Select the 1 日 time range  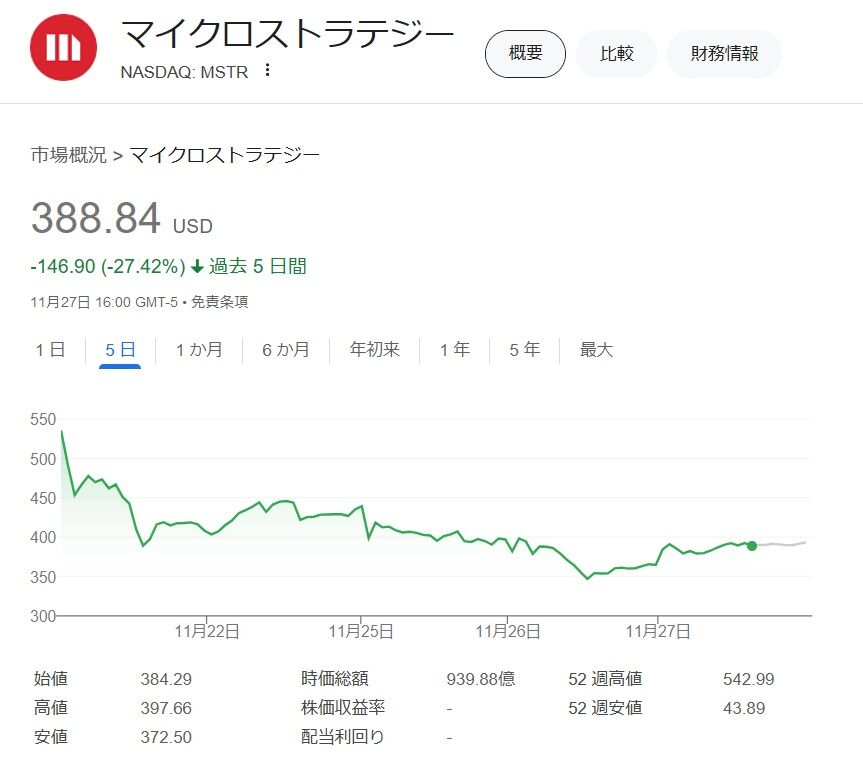pos(50,350)
